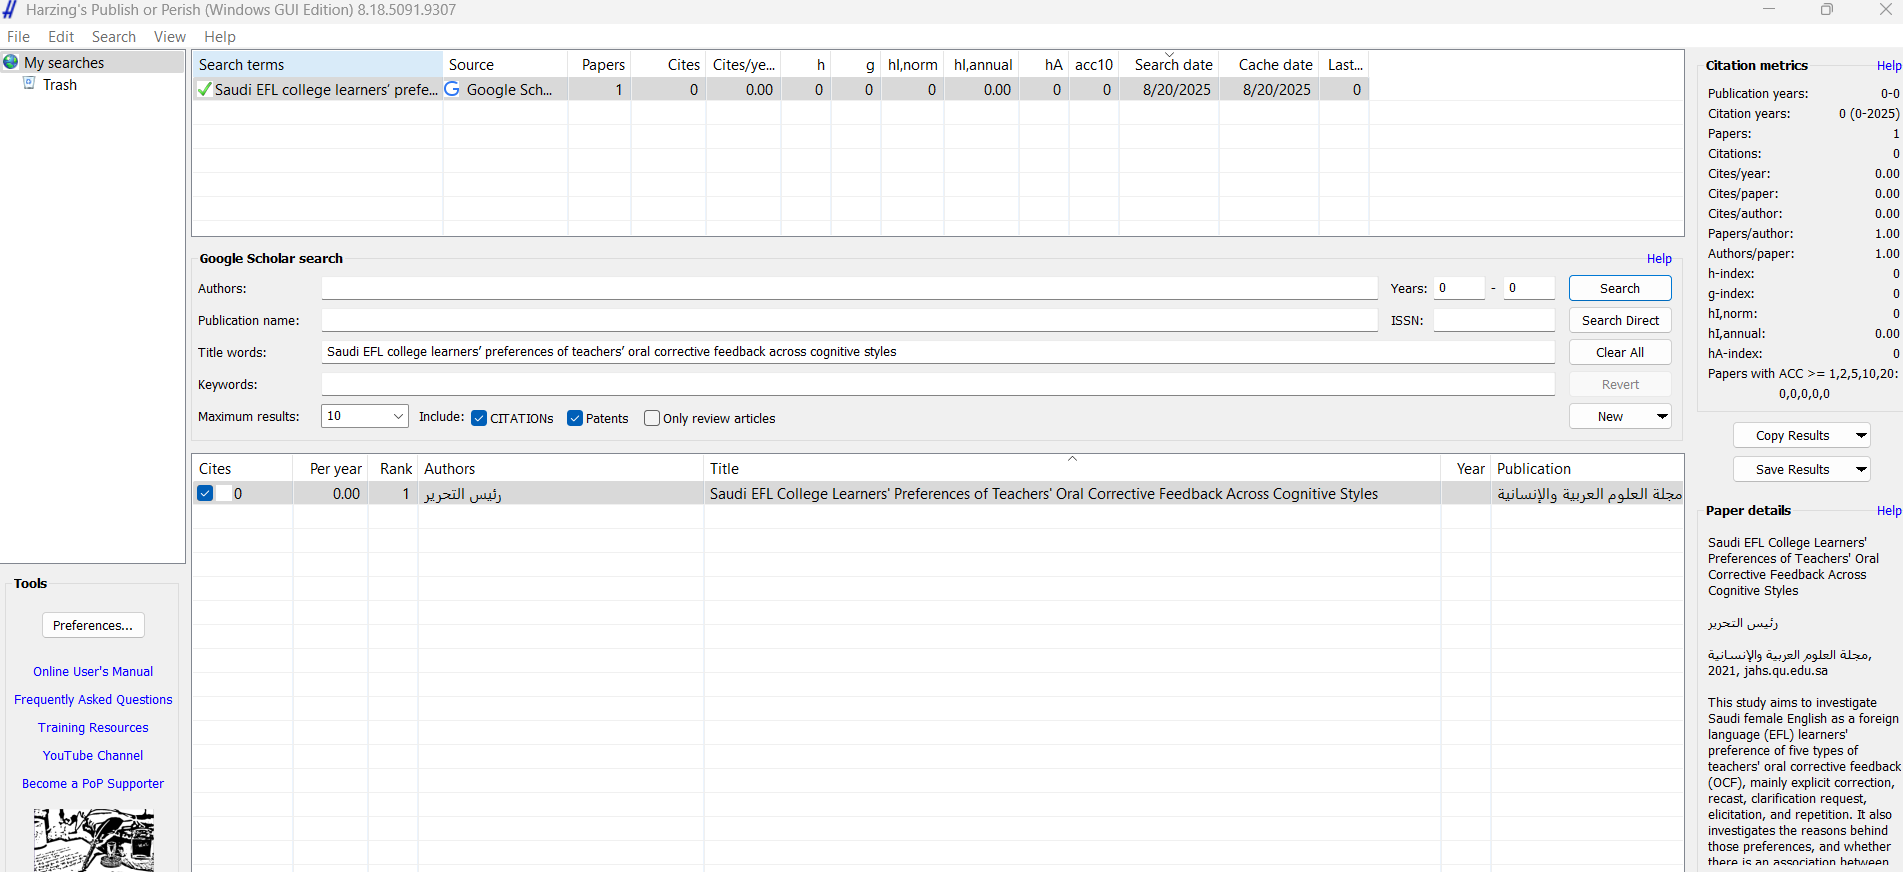The height and width of the screenshot is (872, 1903).
Task: Click the Publish or Perish writer illustration
Action: click(x=93, y=840)
